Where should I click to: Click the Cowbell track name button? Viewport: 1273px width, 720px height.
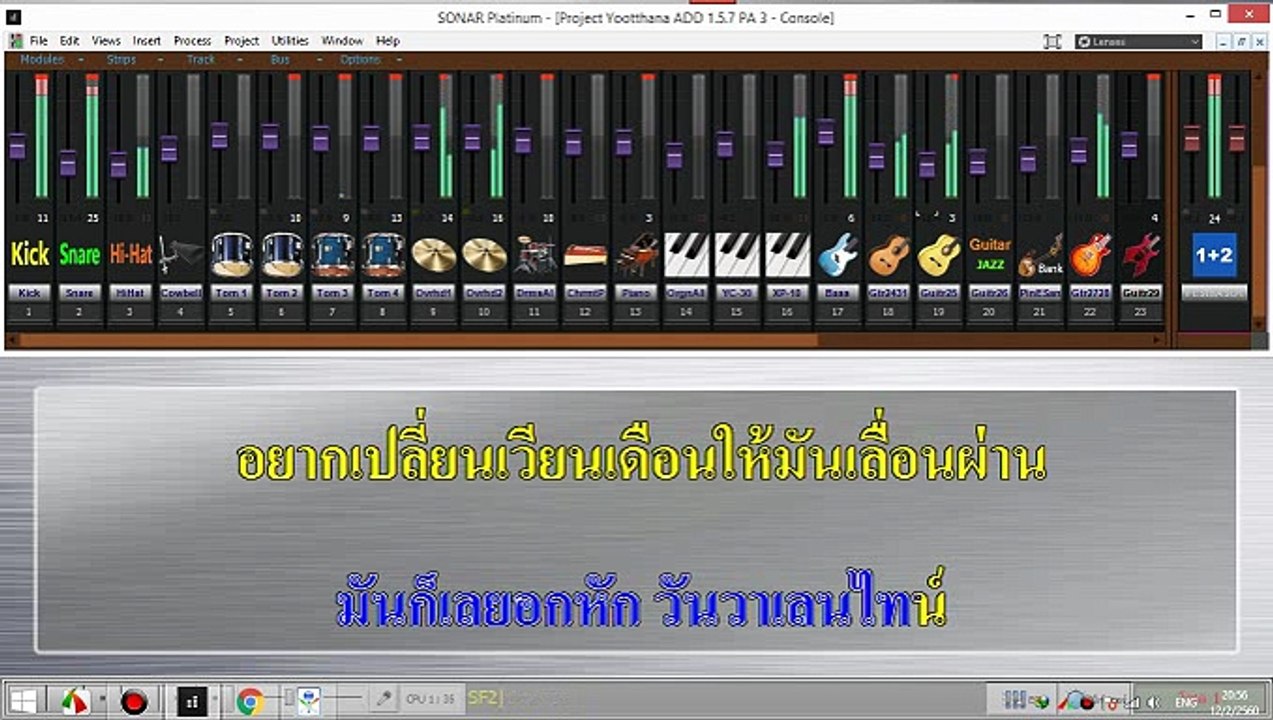[181, 293]
